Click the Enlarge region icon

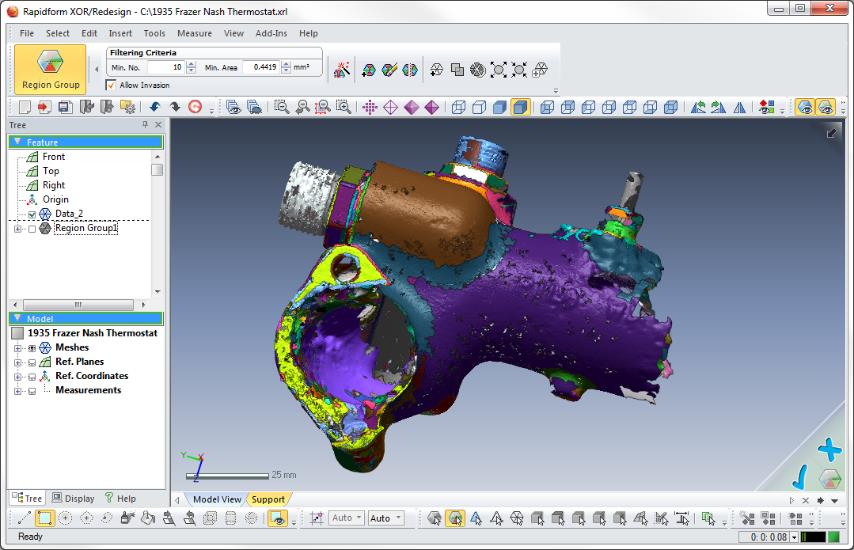pos(498,70)
